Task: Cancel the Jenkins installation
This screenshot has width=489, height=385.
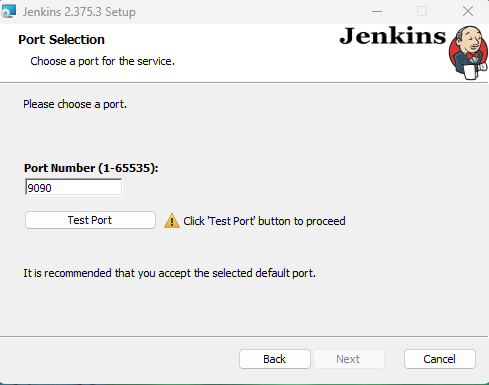Action: coord(440,359)
